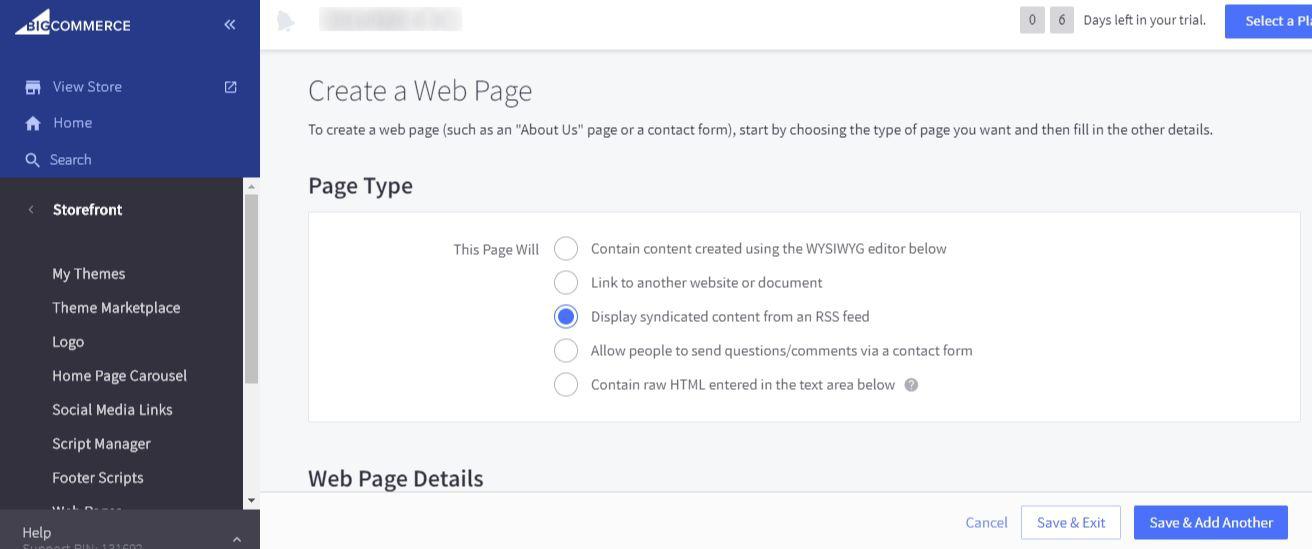Go back from Storefront menu chevron

point(31,210)
